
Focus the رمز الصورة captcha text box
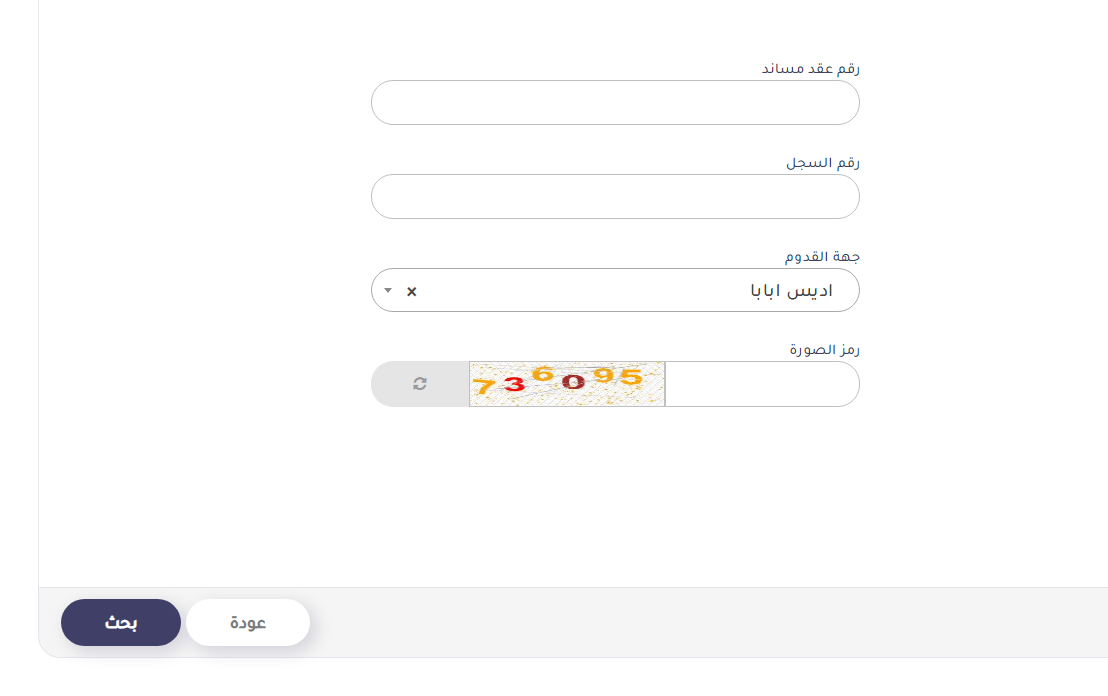tap(762, 384)
